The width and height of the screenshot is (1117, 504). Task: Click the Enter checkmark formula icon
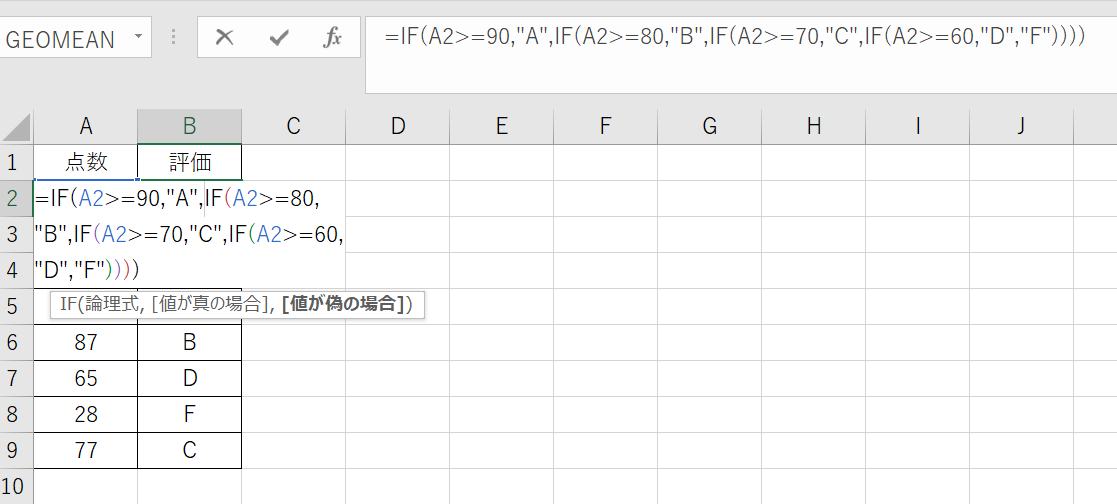(279, 38)
